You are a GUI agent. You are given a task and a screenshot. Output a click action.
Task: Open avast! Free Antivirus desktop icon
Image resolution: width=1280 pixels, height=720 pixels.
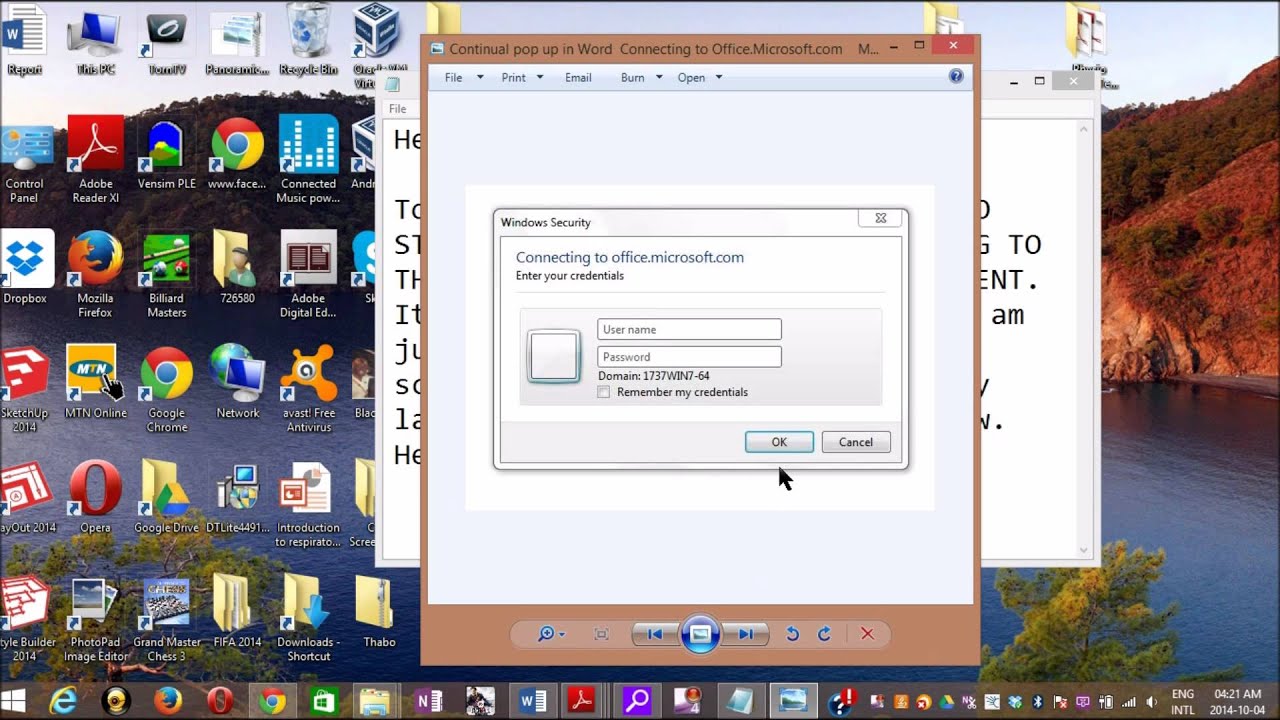pos(308,390)
